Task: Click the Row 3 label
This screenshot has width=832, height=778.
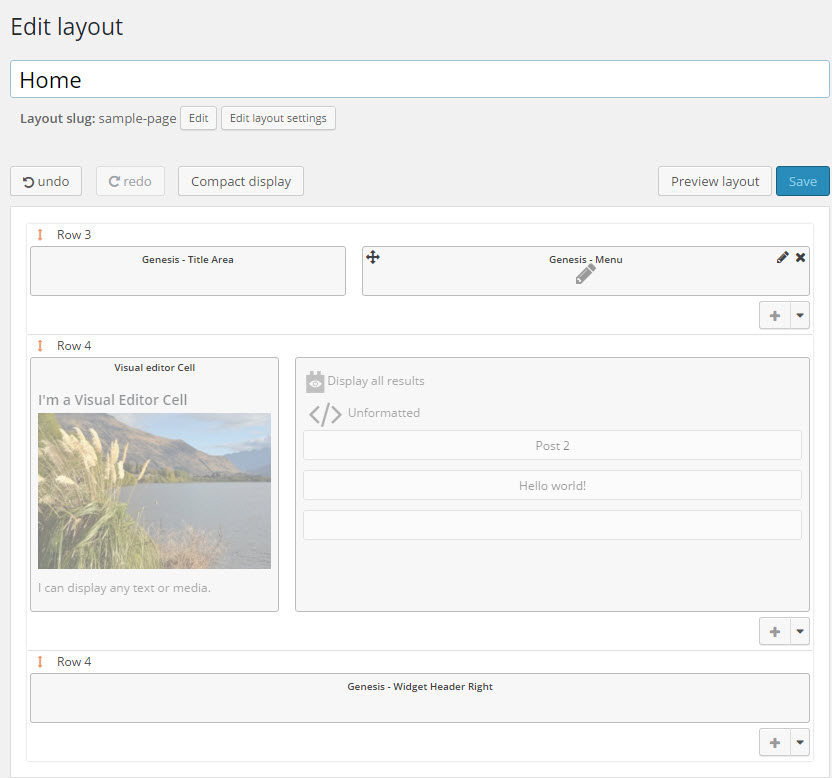Action: pos(74,235)
